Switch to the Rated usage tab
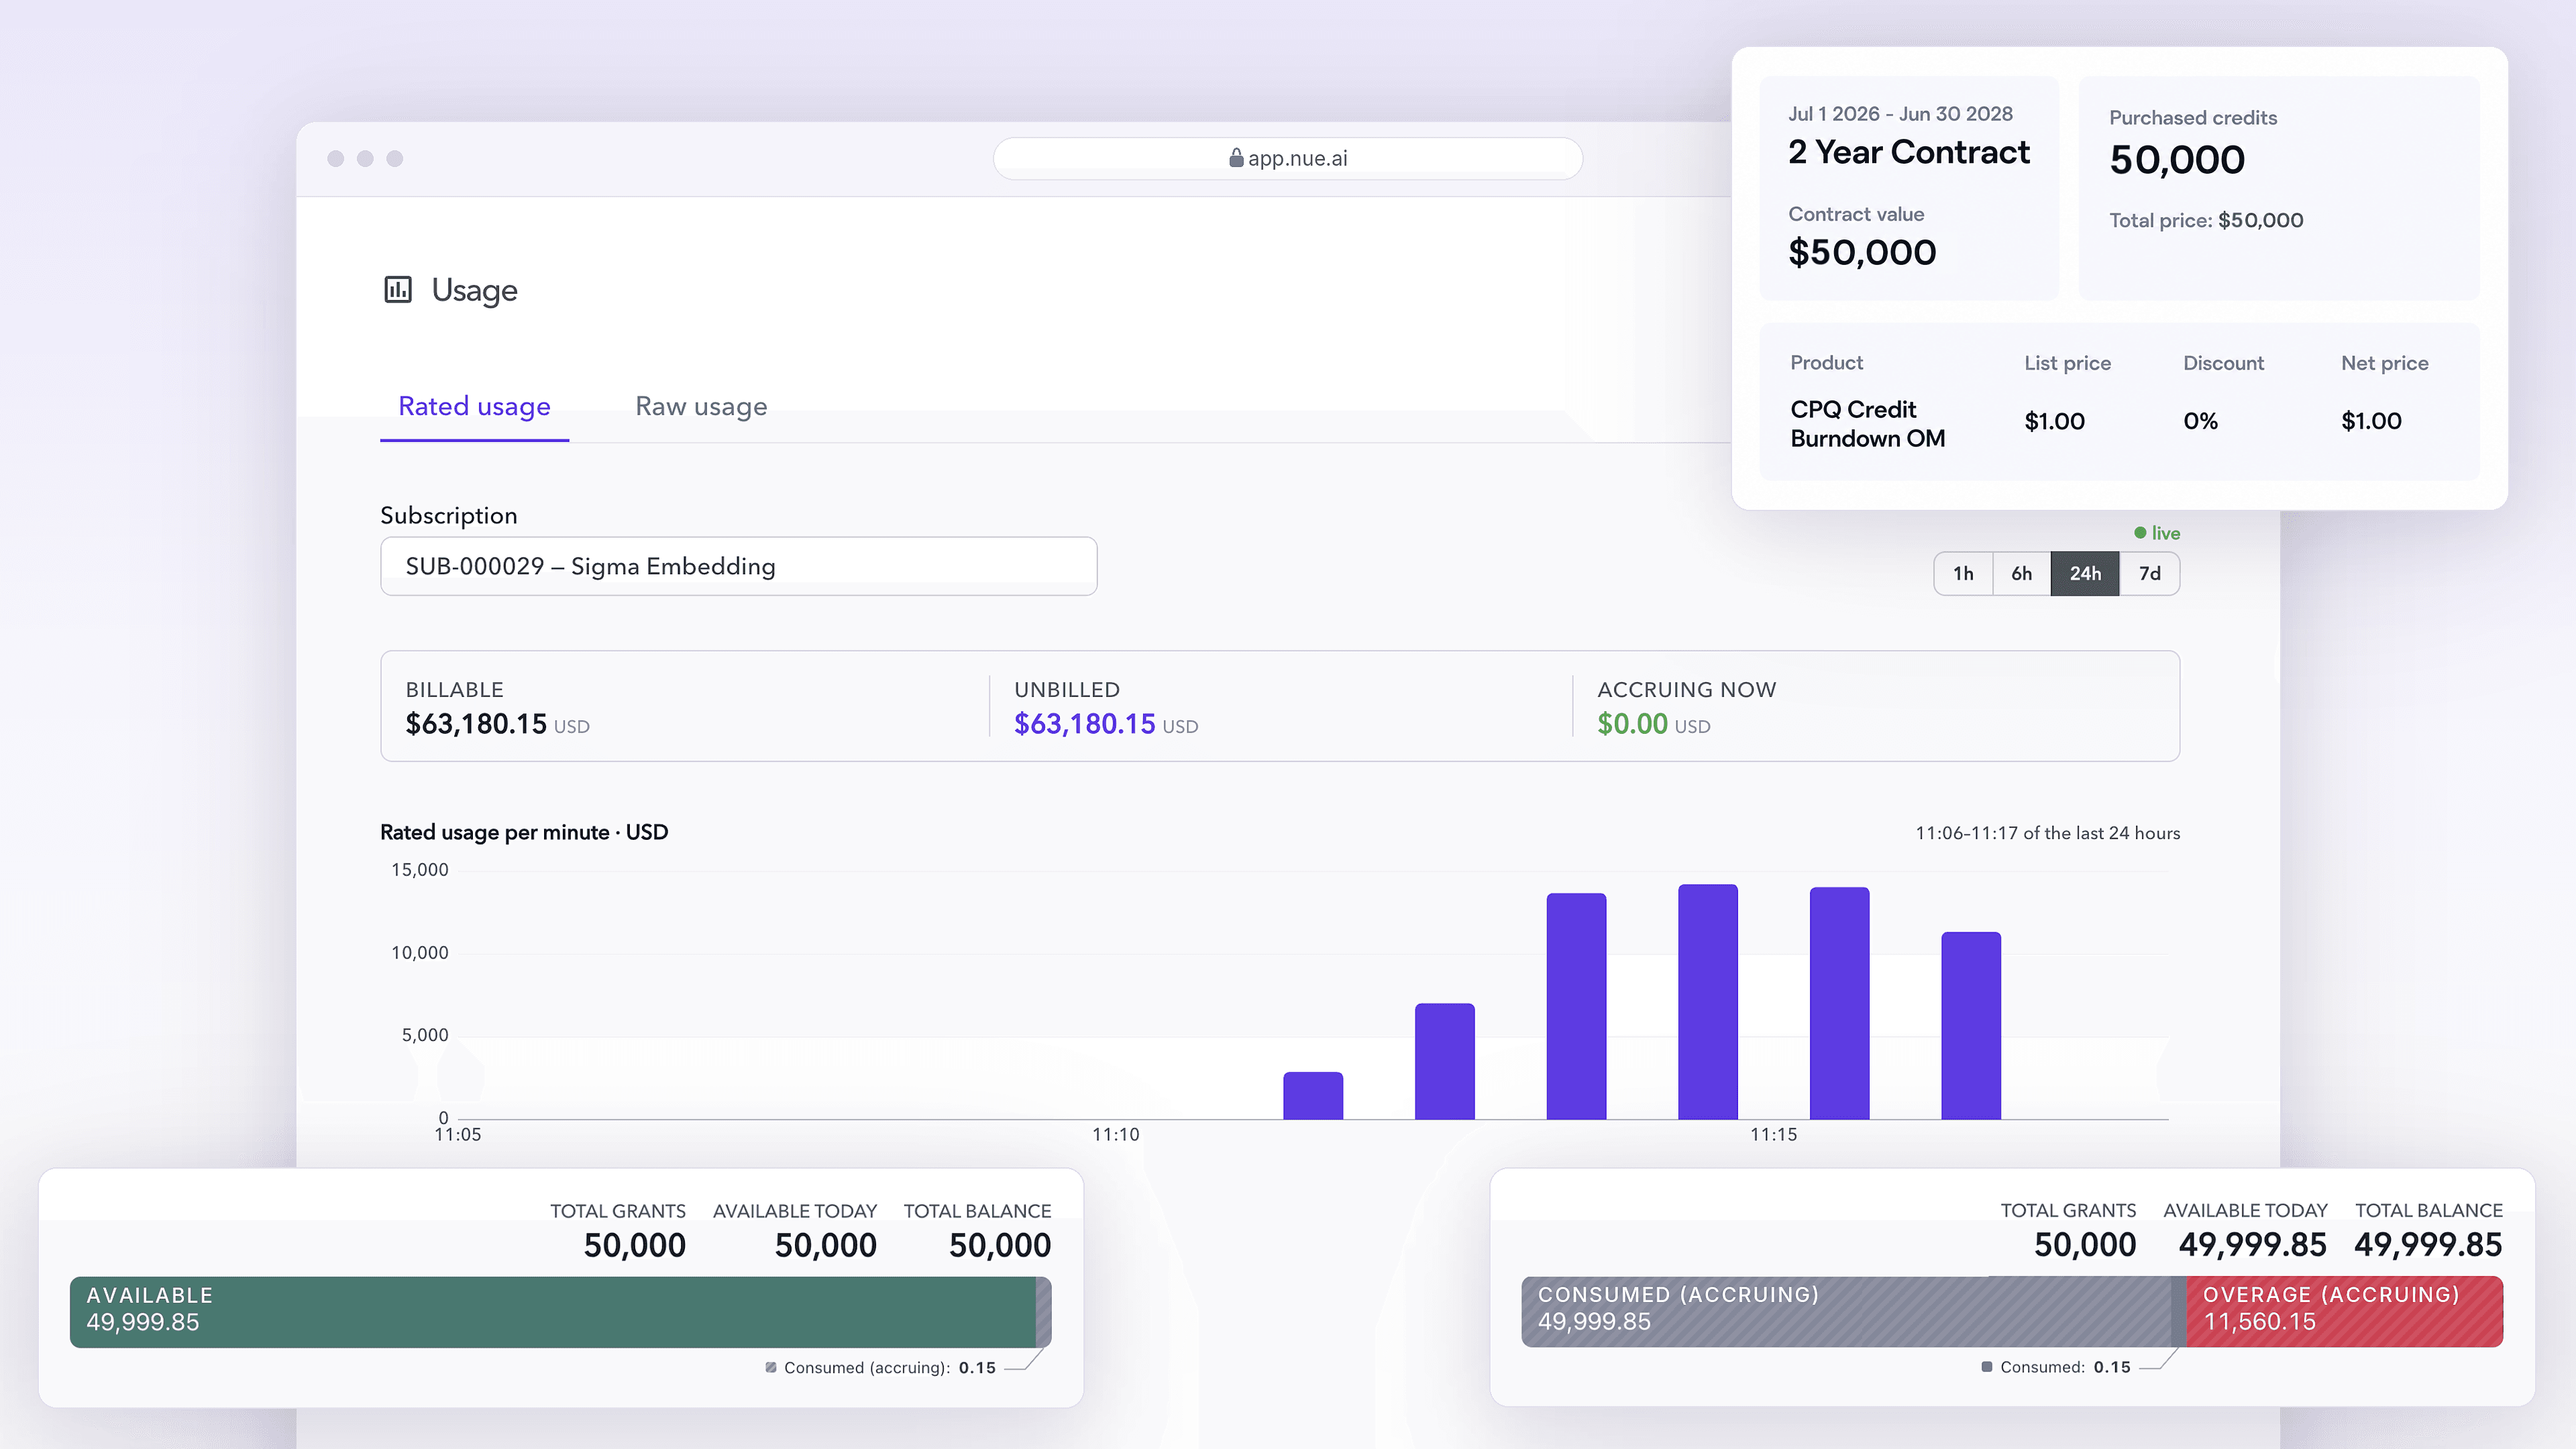 (x=474, y=406)
